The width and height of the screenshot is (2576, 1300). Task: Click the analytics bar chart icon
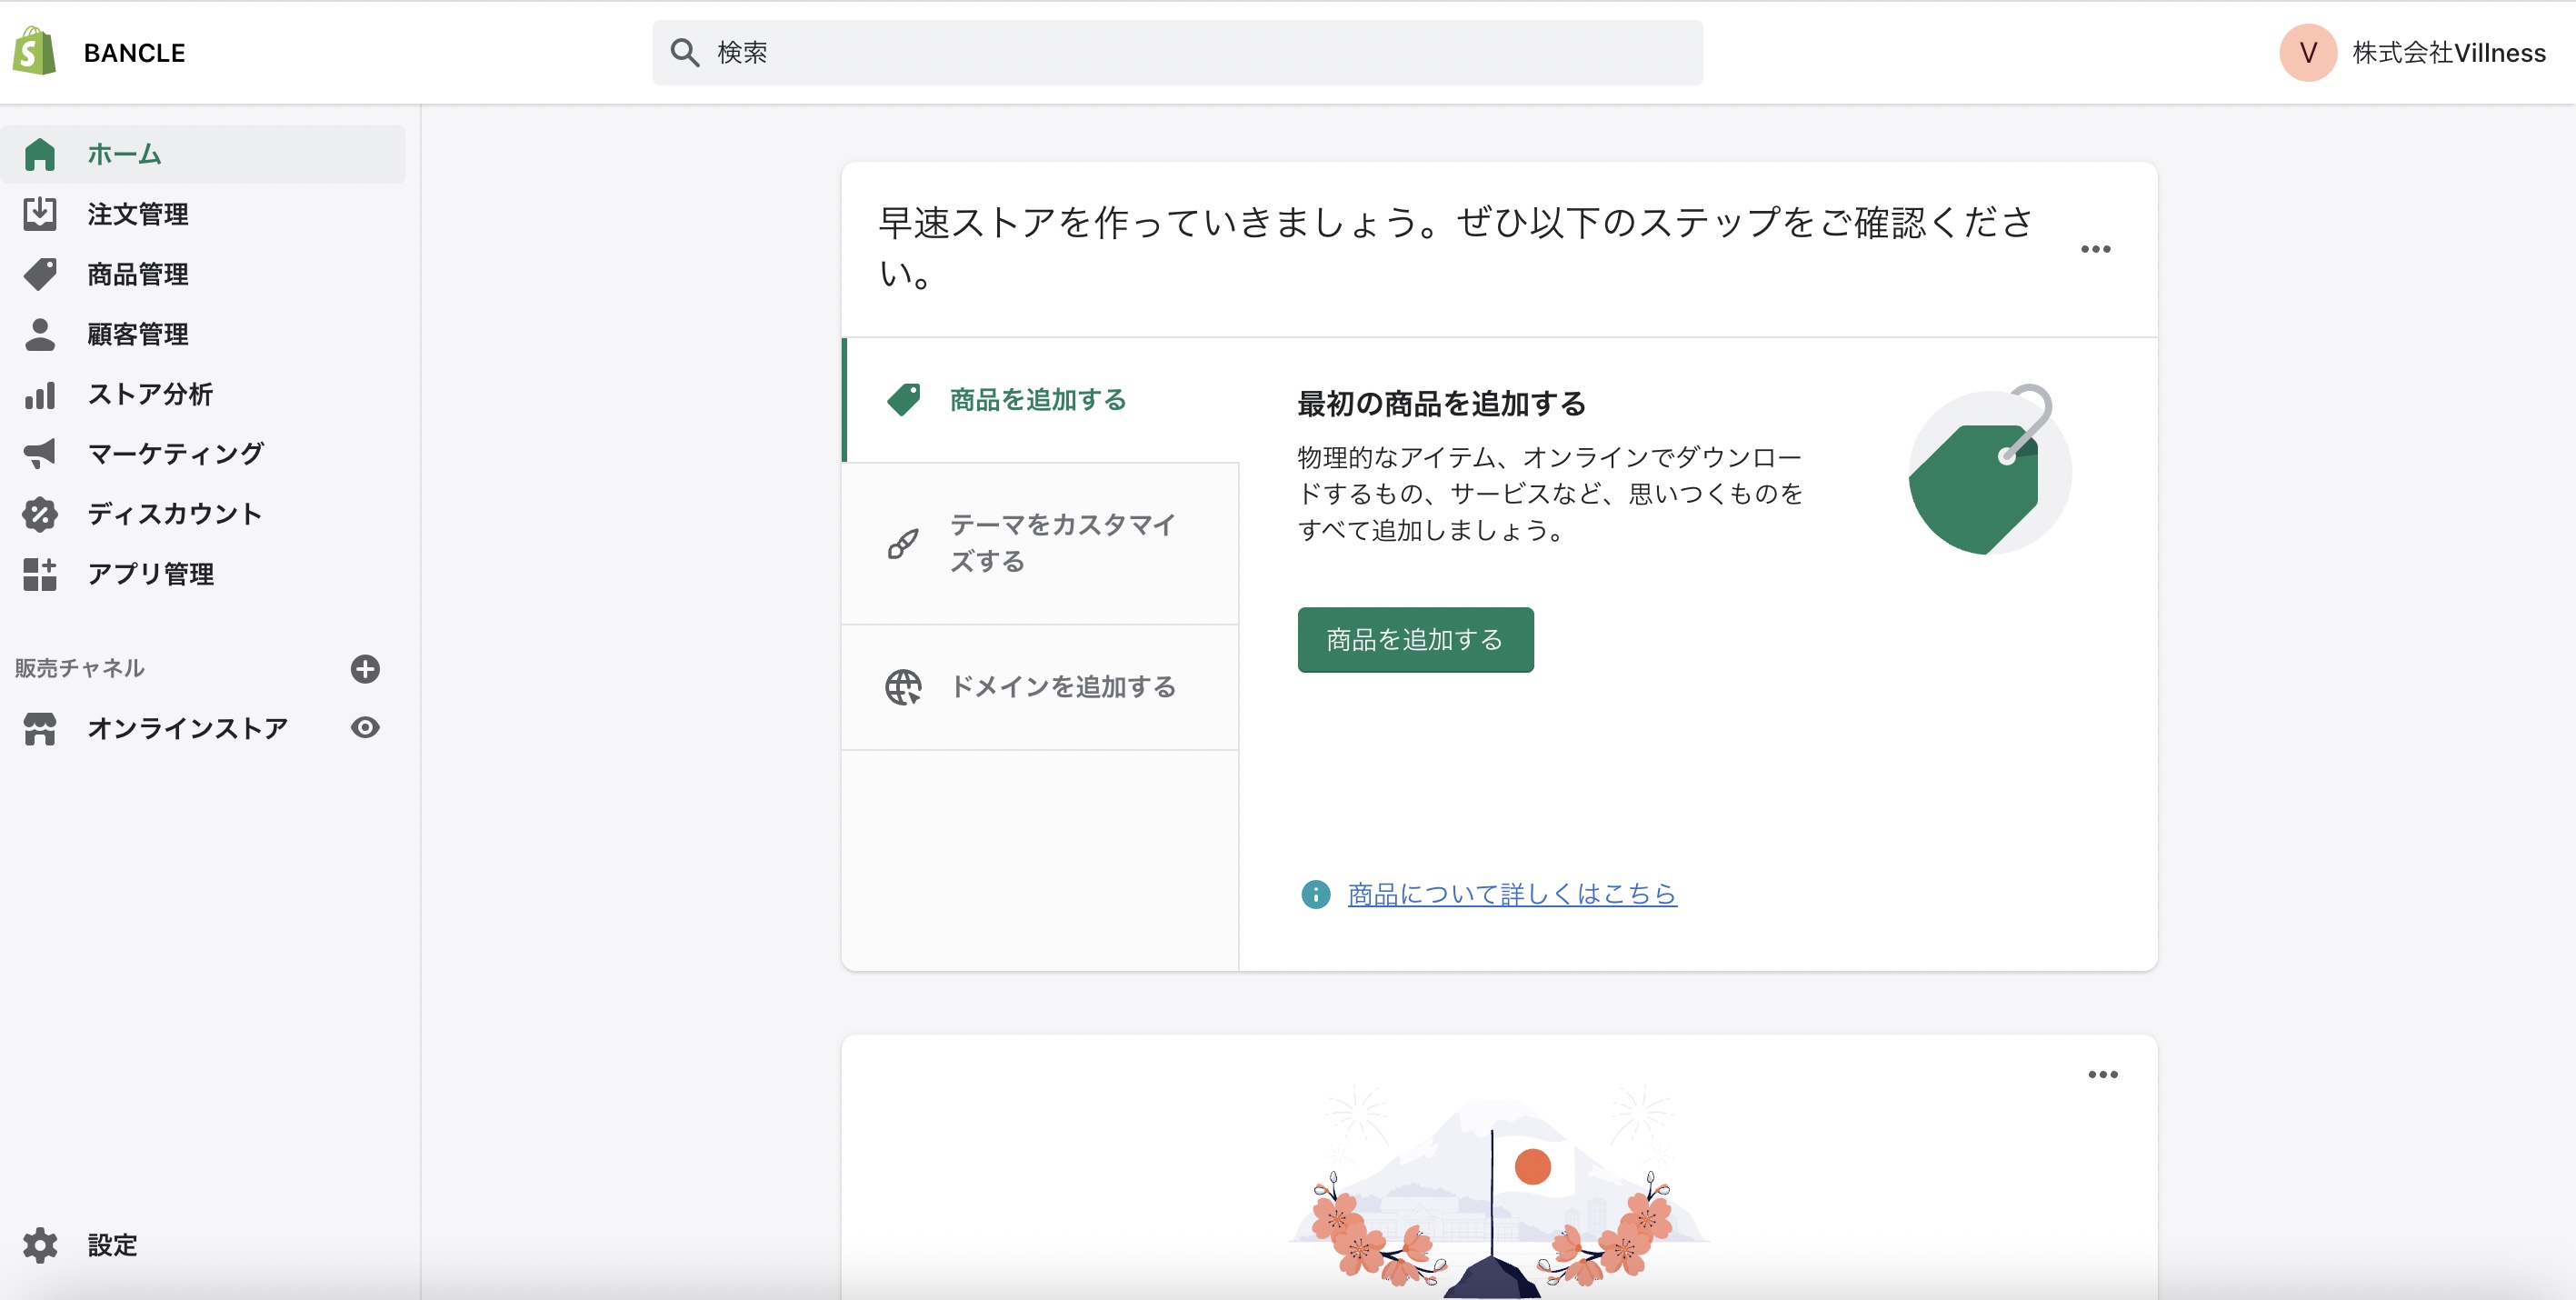click(x=39, y=395)
